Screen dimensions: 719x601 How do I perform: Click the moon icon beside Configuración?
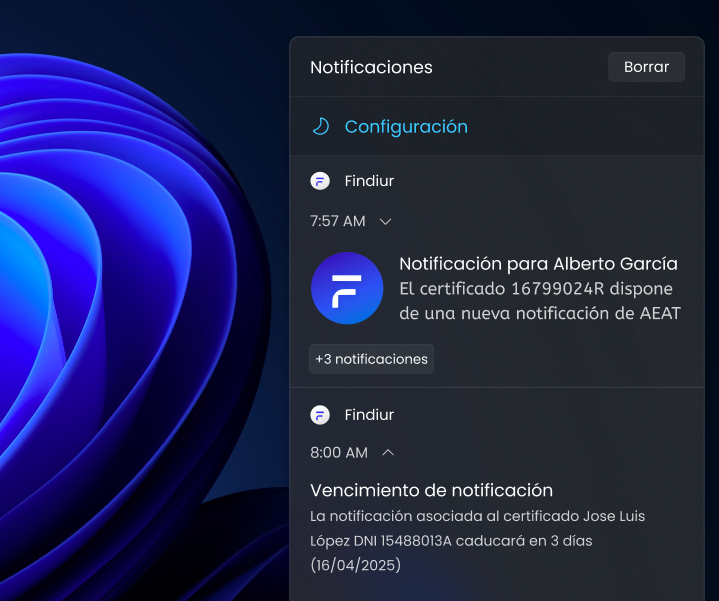(x=321, y=126)
